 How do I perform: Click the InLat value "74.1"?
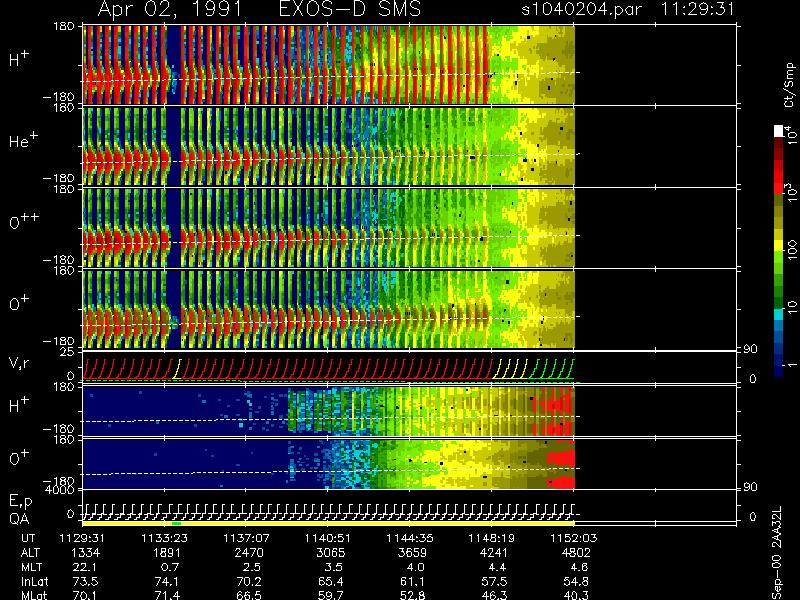point(168,582)
